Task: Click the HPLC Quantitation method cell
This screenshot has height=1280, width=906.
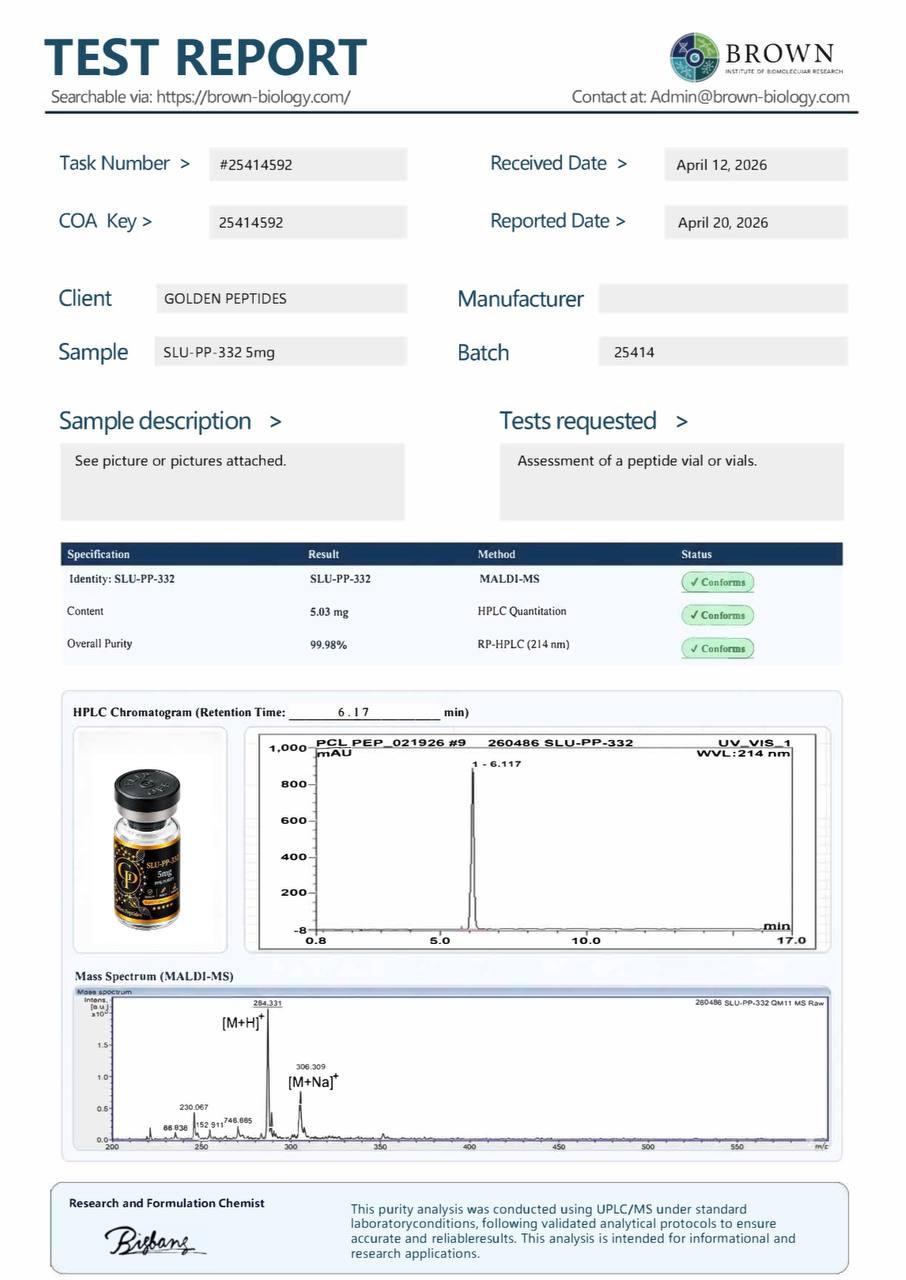Action: point(522,611)
